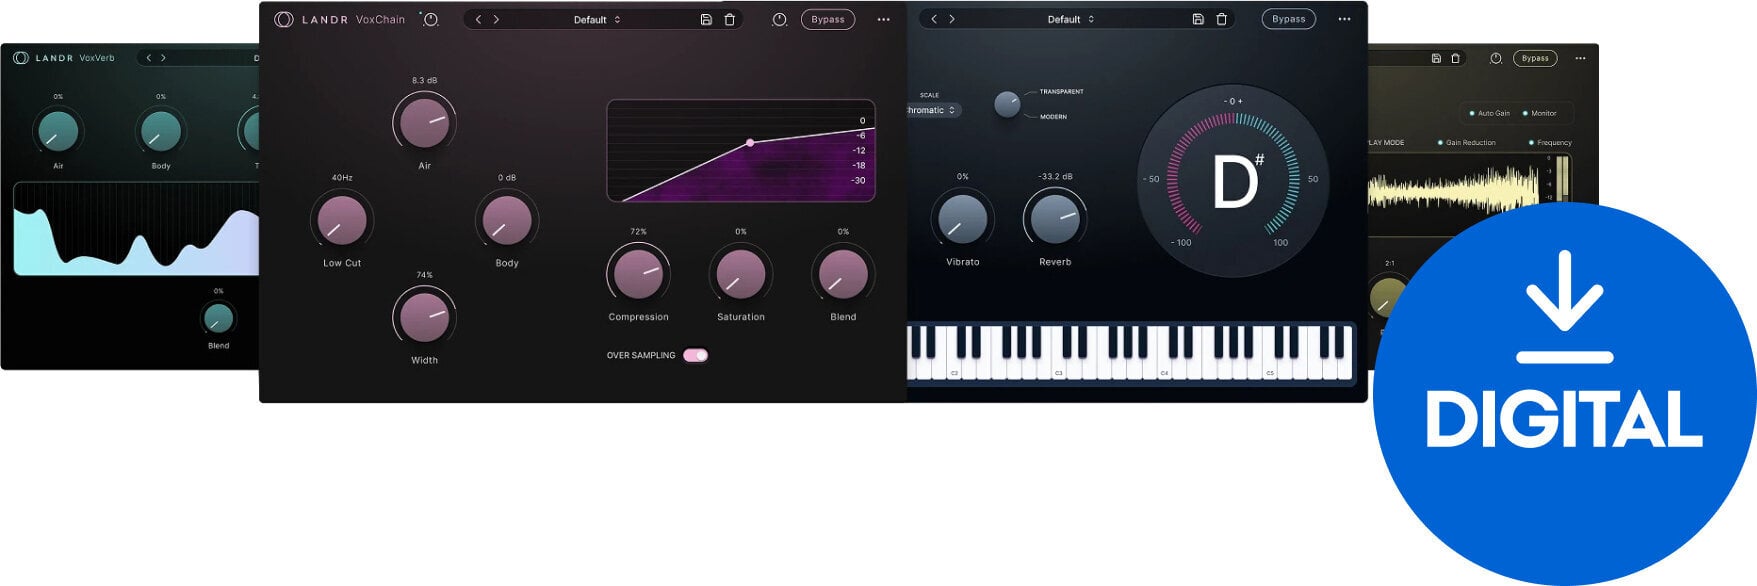Click dial icon in rightmost plugin header

pyautogui.click(x=1496, y=58)
